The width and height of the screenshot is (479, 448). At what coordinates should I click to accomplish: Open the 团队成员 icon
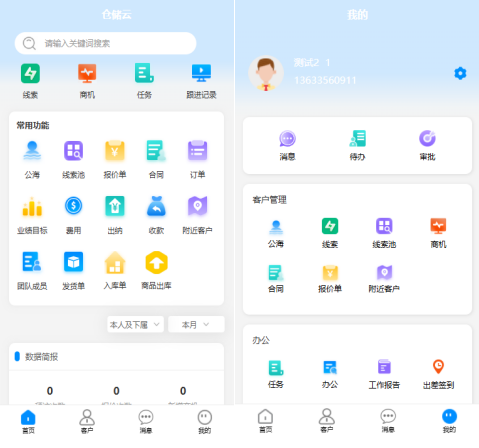(32, 262)
